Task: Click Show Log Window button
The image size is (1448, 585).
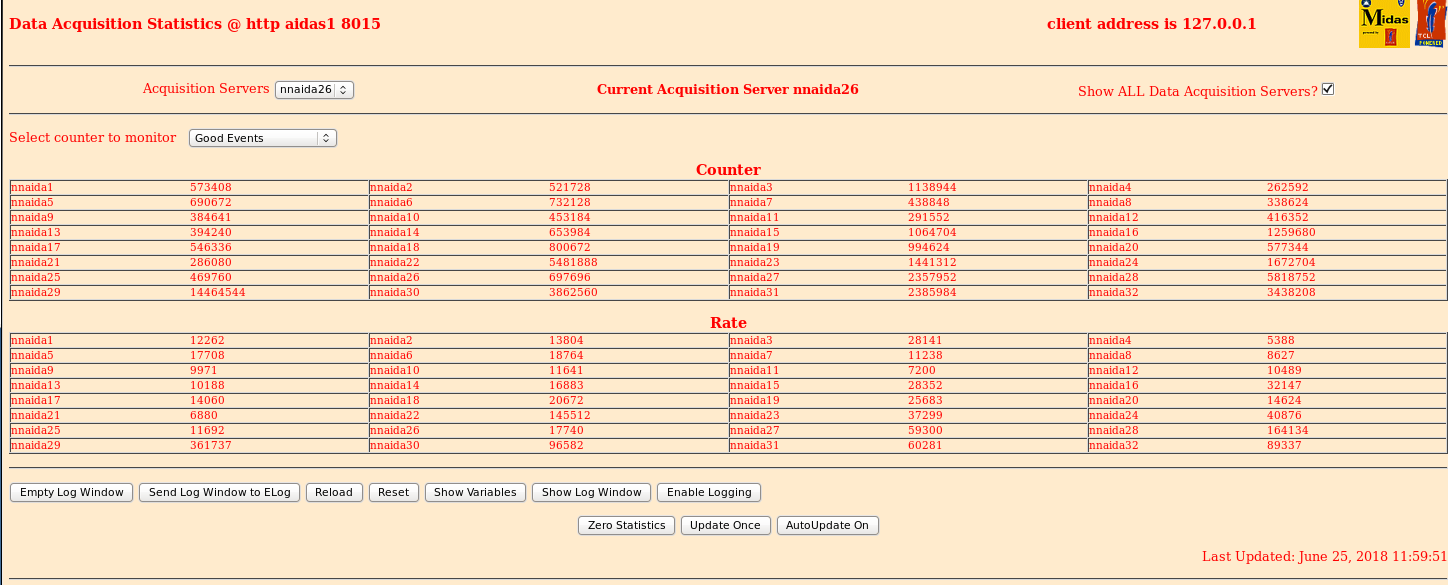Action: point(591,492)
